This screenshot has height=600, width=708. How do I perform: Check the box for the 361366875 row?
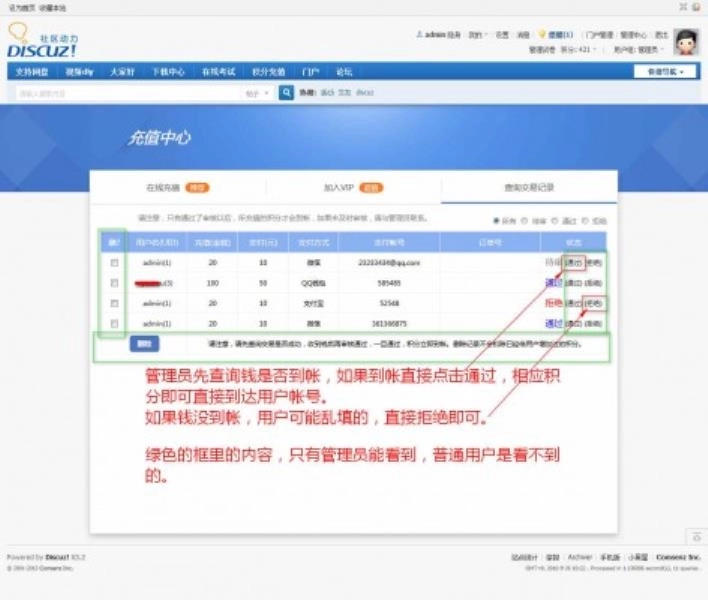pos(114,324)
